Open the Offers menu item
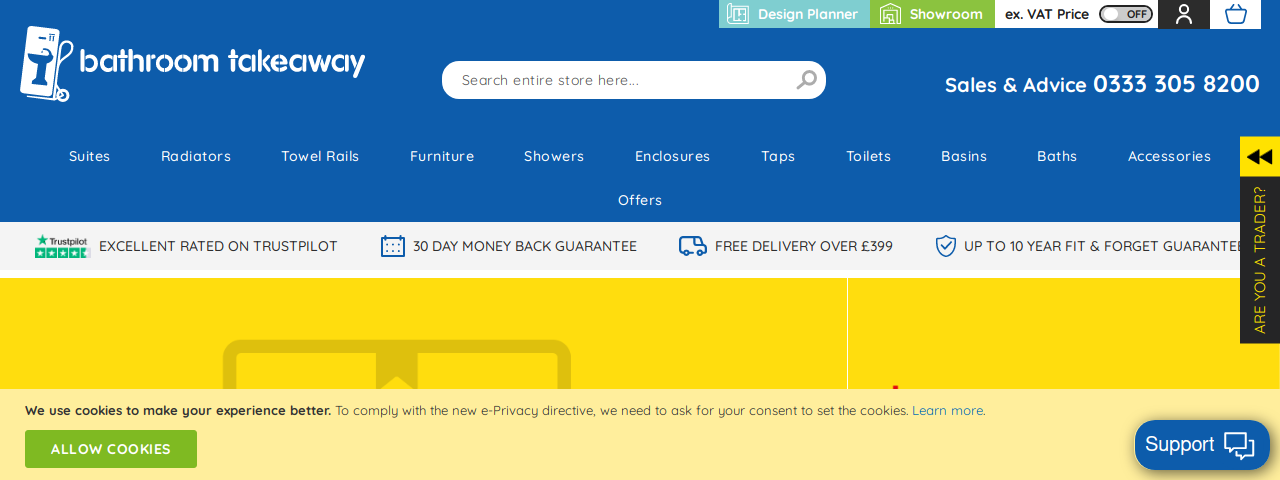Viewport: 1280px width, 480px height. [640, 200]
